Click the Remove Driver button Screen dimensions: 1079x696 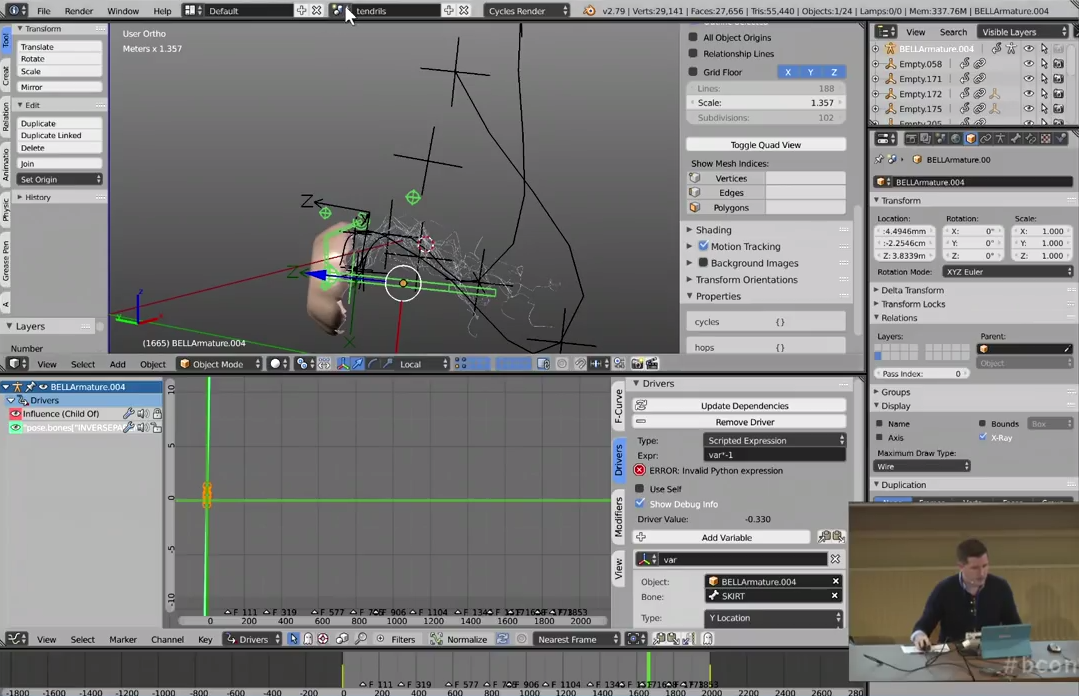tap(744, 421)
